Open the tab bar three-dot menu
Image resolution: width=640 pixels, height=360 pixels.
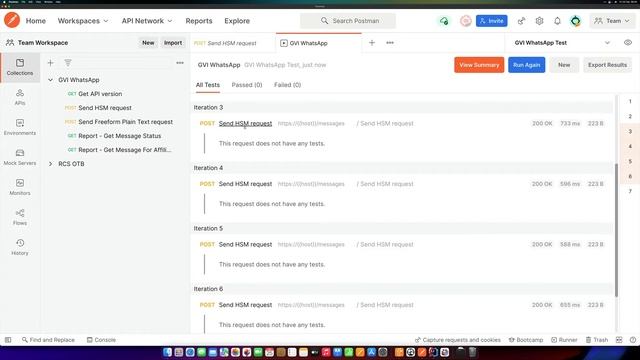390,42
